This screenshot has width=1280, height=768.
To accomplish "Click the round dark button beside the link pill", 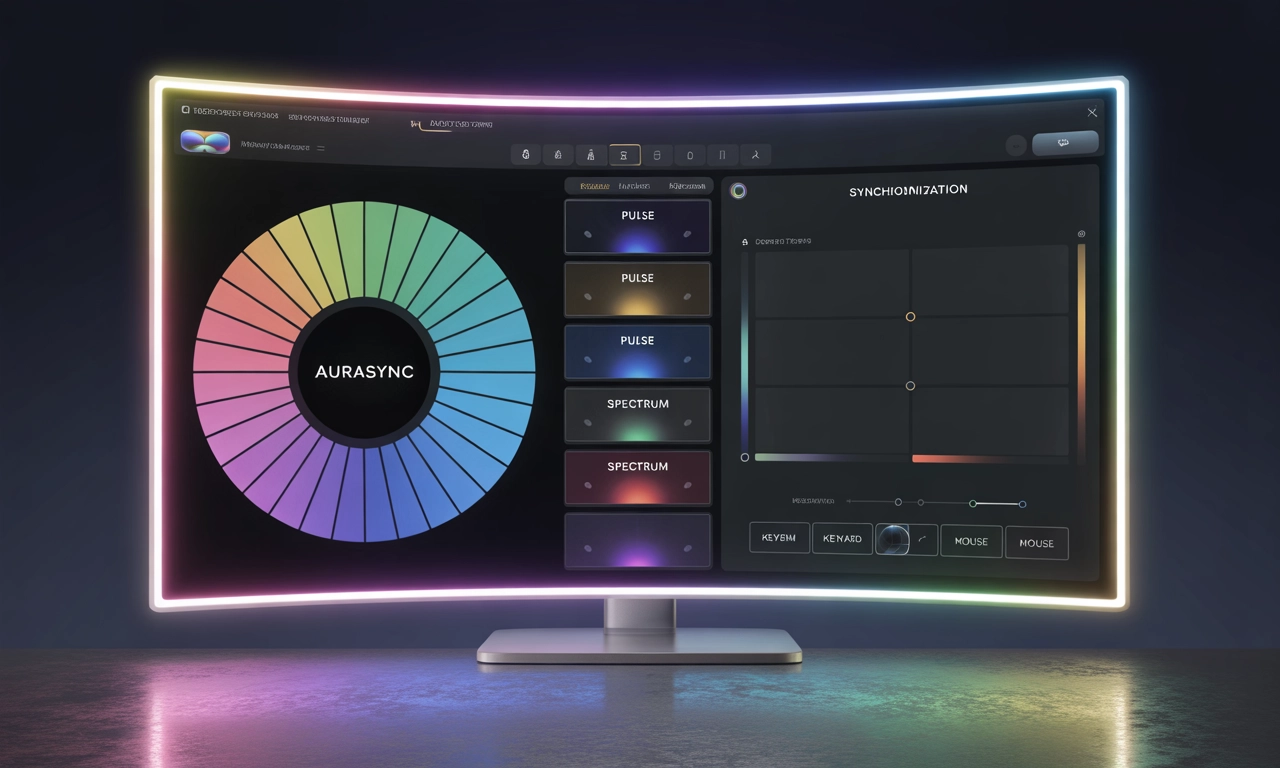I will (1015, 145).
